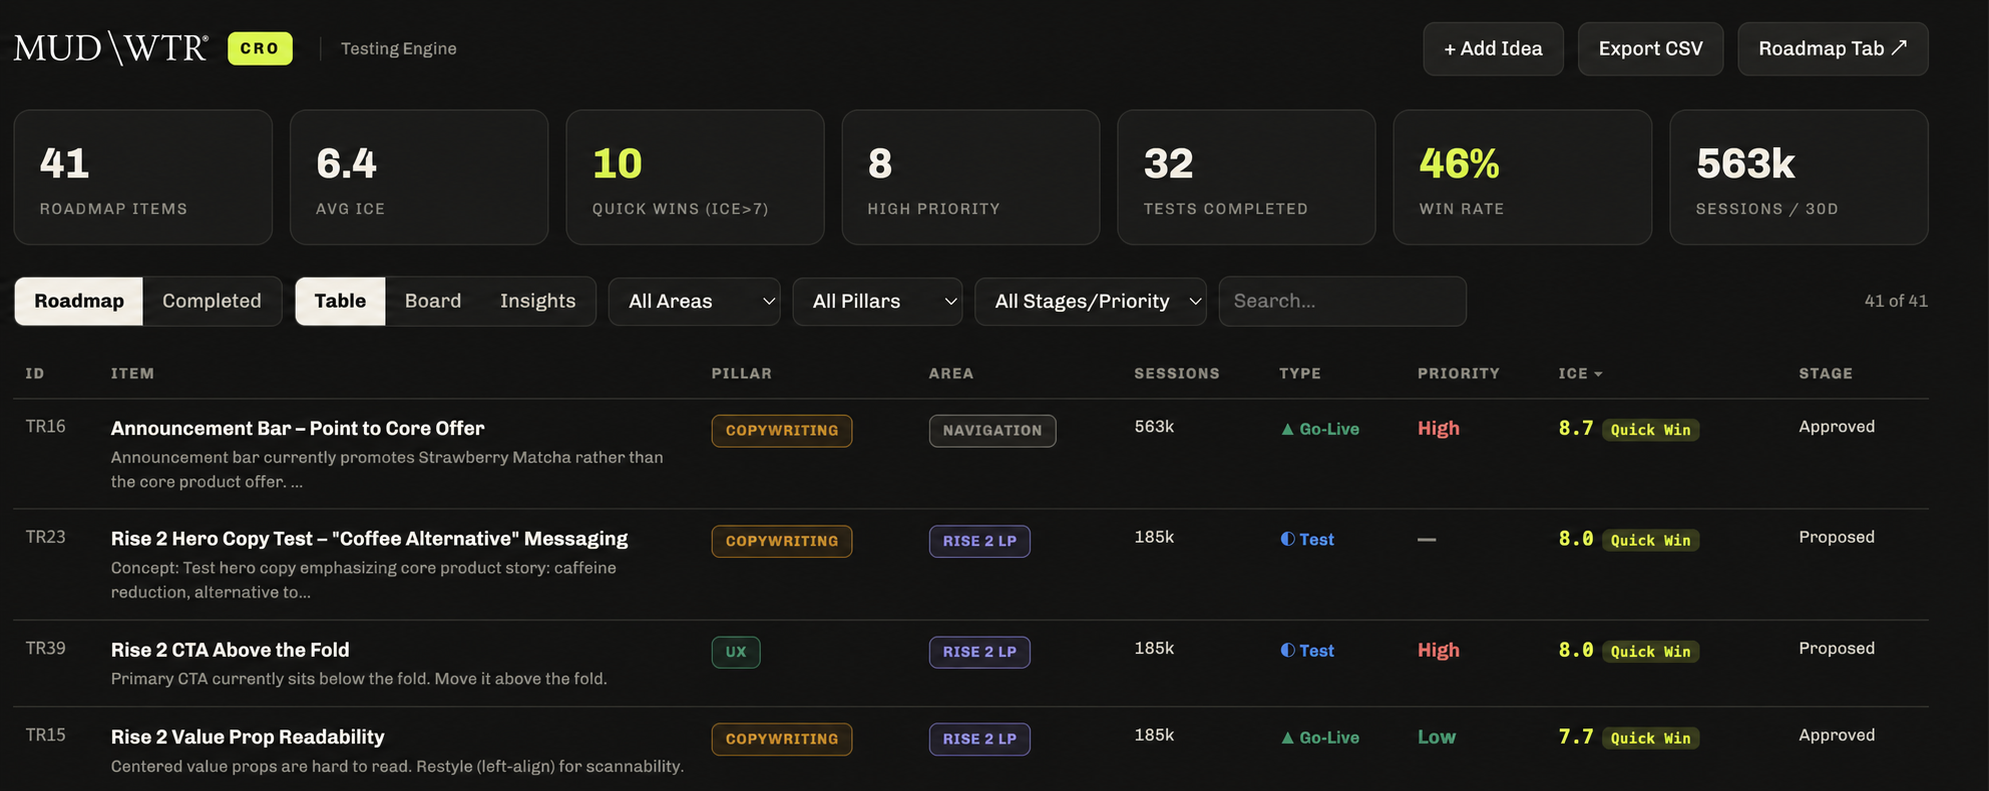Click Low priority in TR15 row
This screenshot has height=791, width=1989.
point(1436,737)
